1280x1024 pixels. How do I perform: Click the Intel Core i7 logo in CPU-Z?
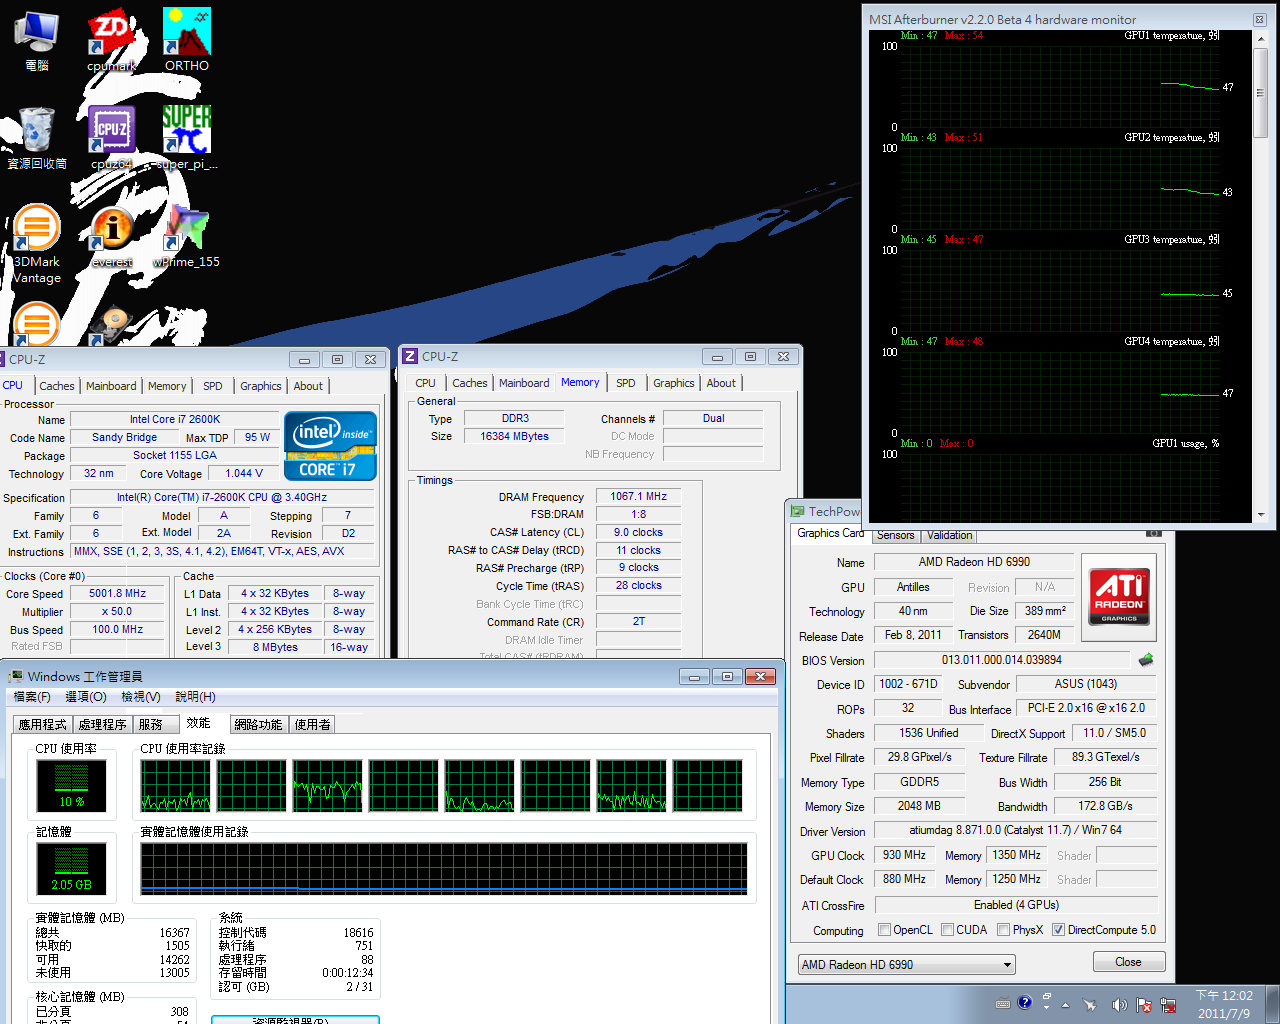tap(330, 446)
